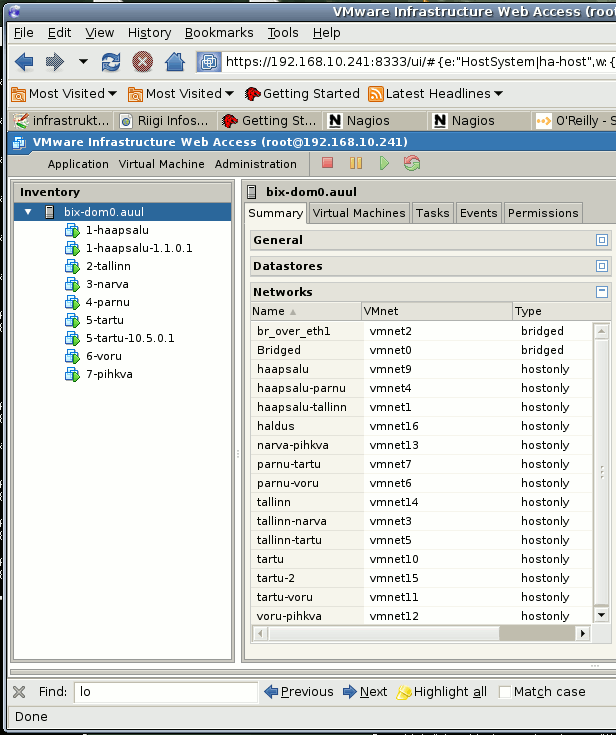Enable the Match case checkbox
The width and height of the screenshot is (616, 735).
tap(505, 692)
